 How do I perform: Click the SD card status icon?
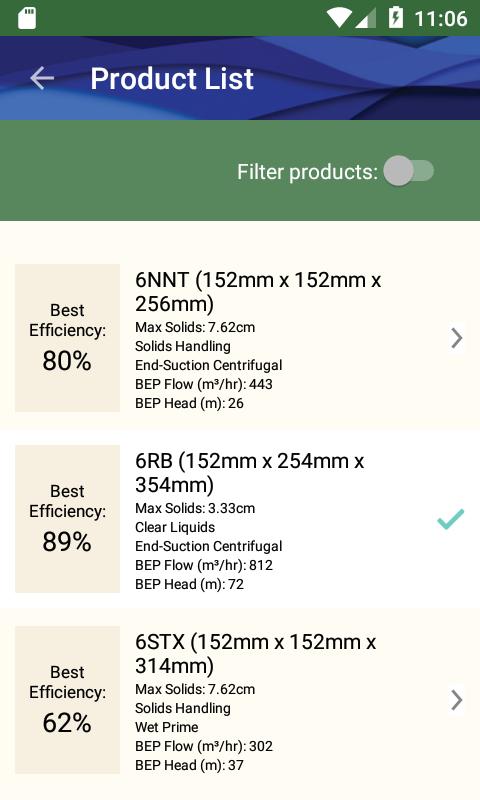(27, 18)
